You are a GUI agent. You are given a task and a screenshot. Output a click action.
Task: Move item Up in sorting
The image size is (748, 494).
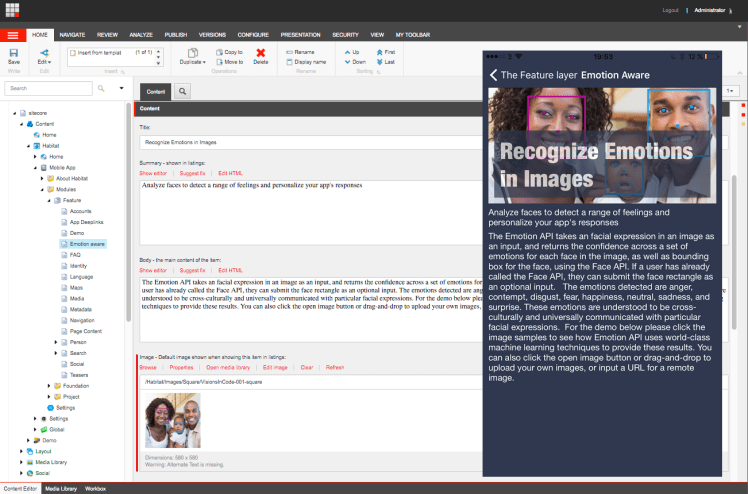tap(350, 51)
